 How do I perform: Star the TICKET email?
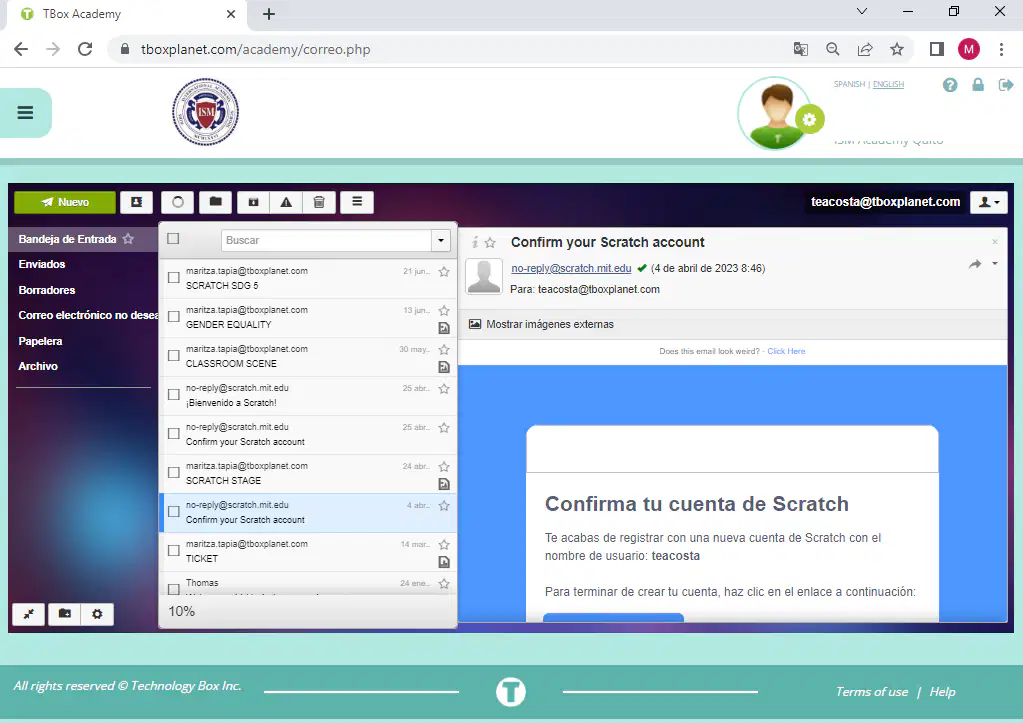444,544
